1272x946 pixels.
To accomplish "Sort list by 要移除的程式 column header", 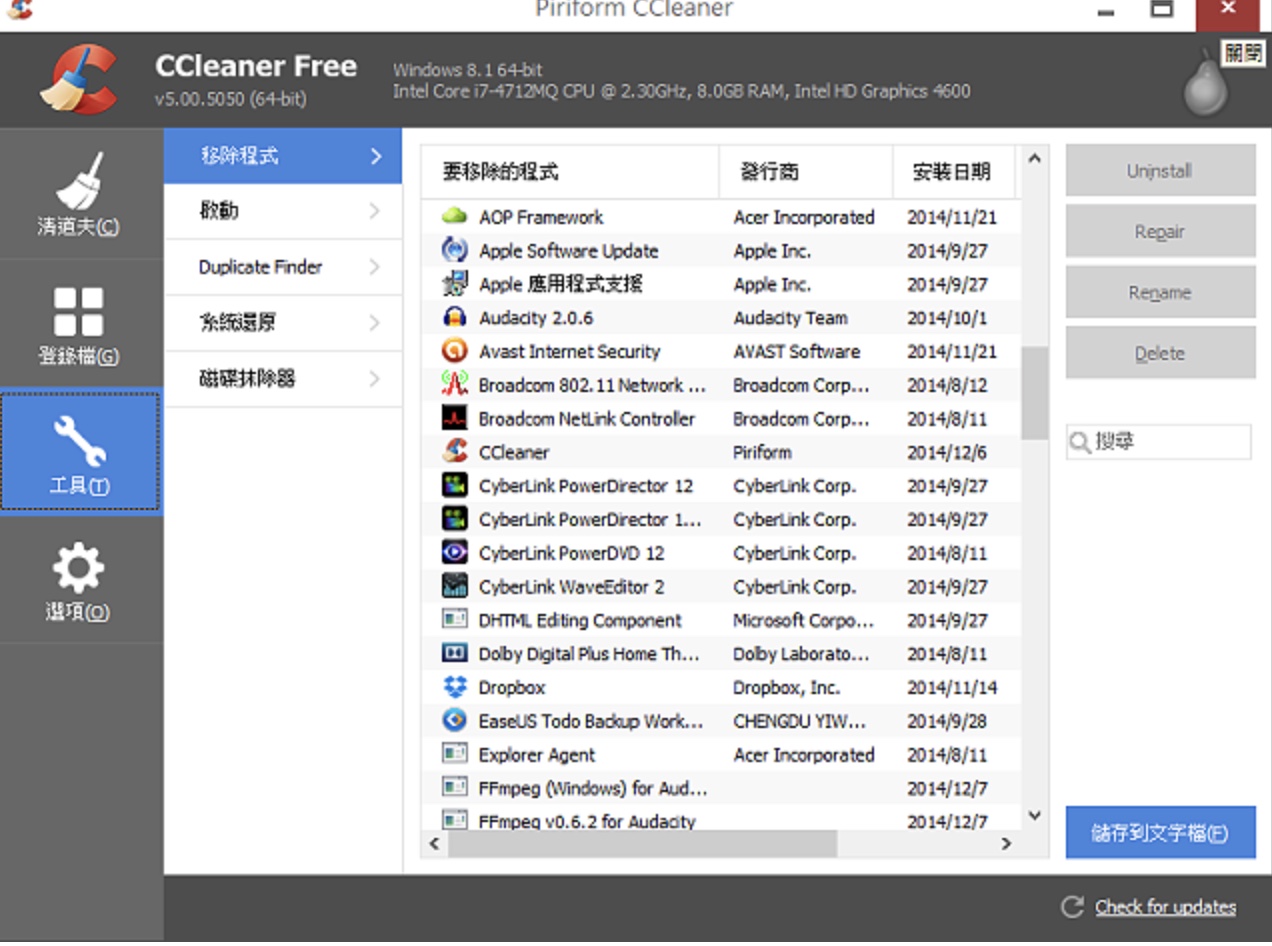I will coord(570,172).
